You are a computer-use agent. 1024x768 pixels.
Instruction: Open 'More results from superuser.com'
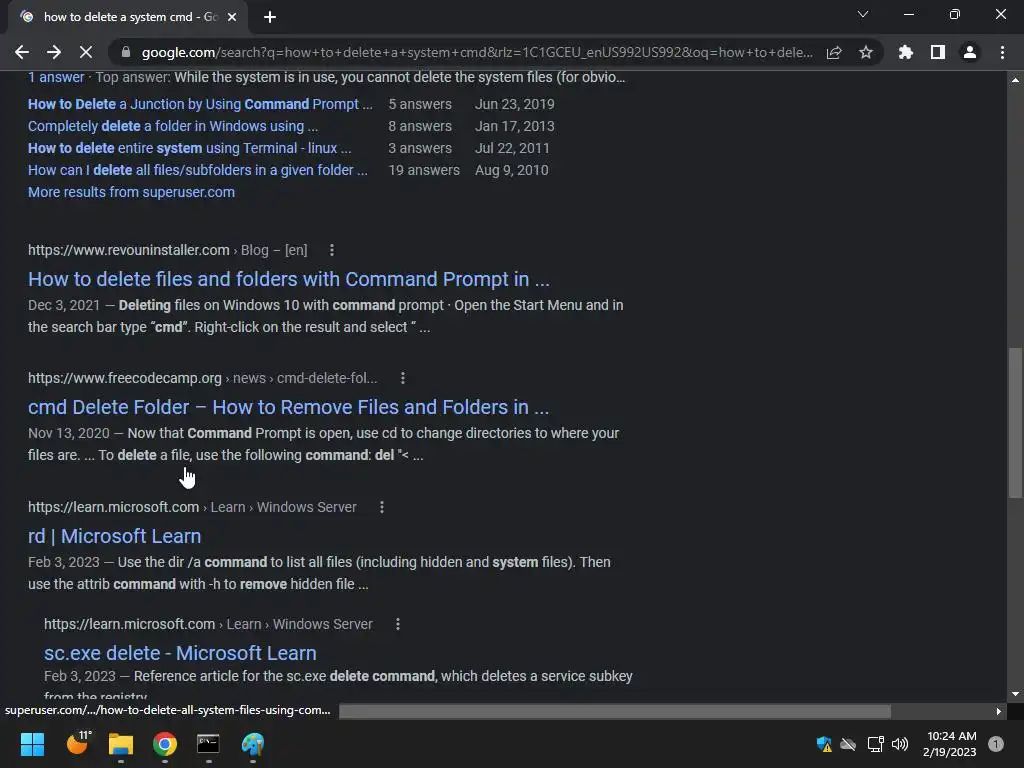click(131, 193)
